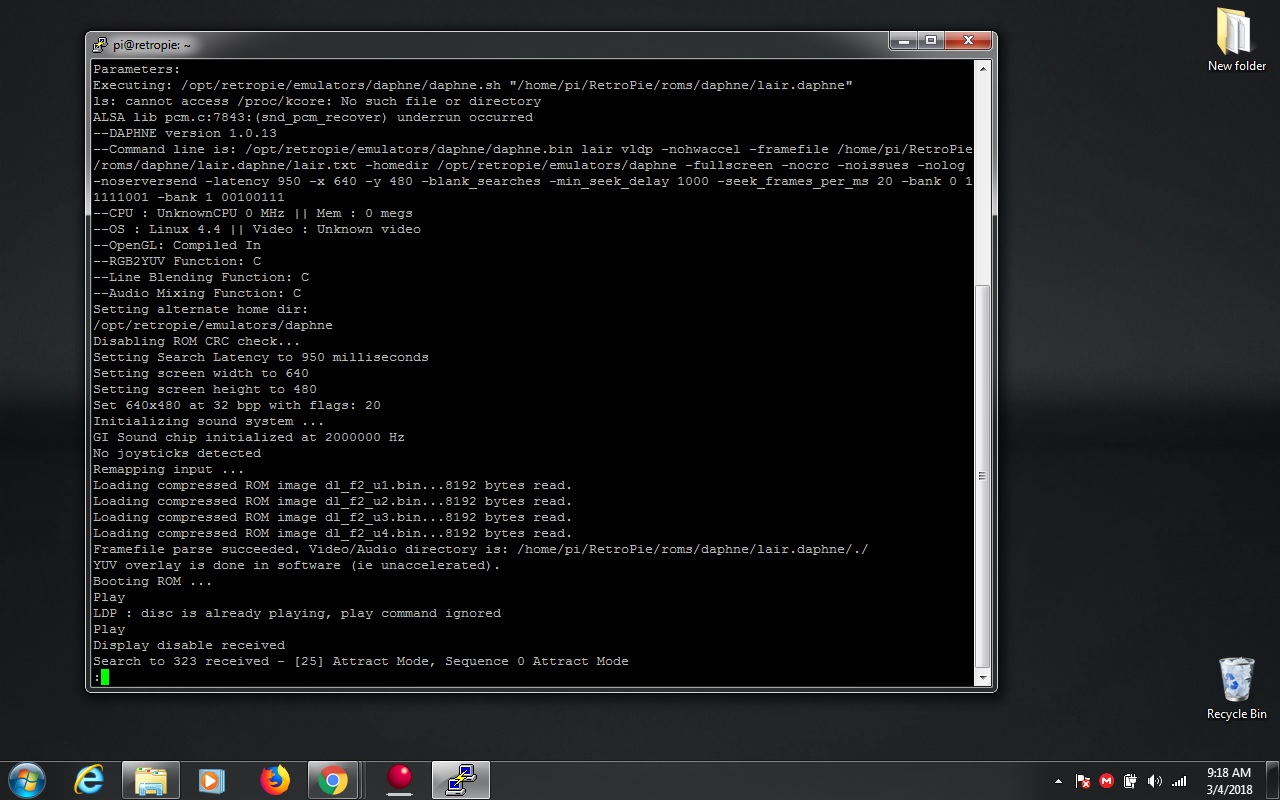This screenshot has height=800, width=1280.
Task: Open network signal status in tray
Action: tap(1179, 781)
